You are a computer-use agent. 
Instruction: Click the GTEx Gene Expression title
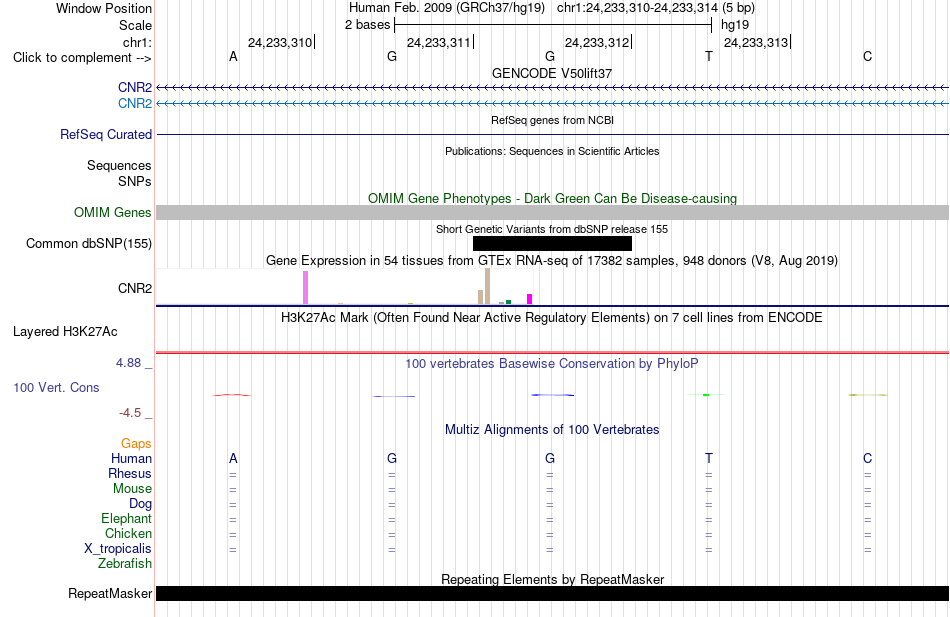tap(552, 261)
